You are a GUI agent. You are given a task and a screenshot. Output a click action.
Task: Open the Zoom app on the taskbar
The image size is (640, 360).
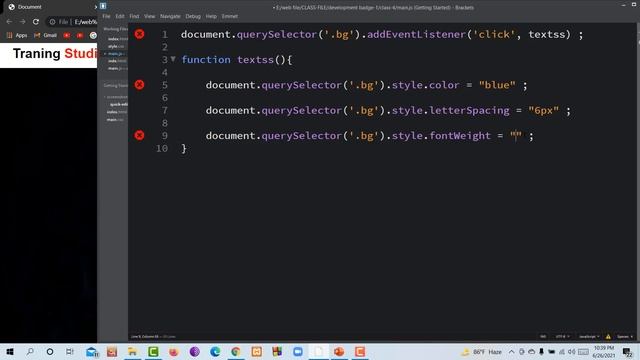pyautogui.click(x=298, y=351)
